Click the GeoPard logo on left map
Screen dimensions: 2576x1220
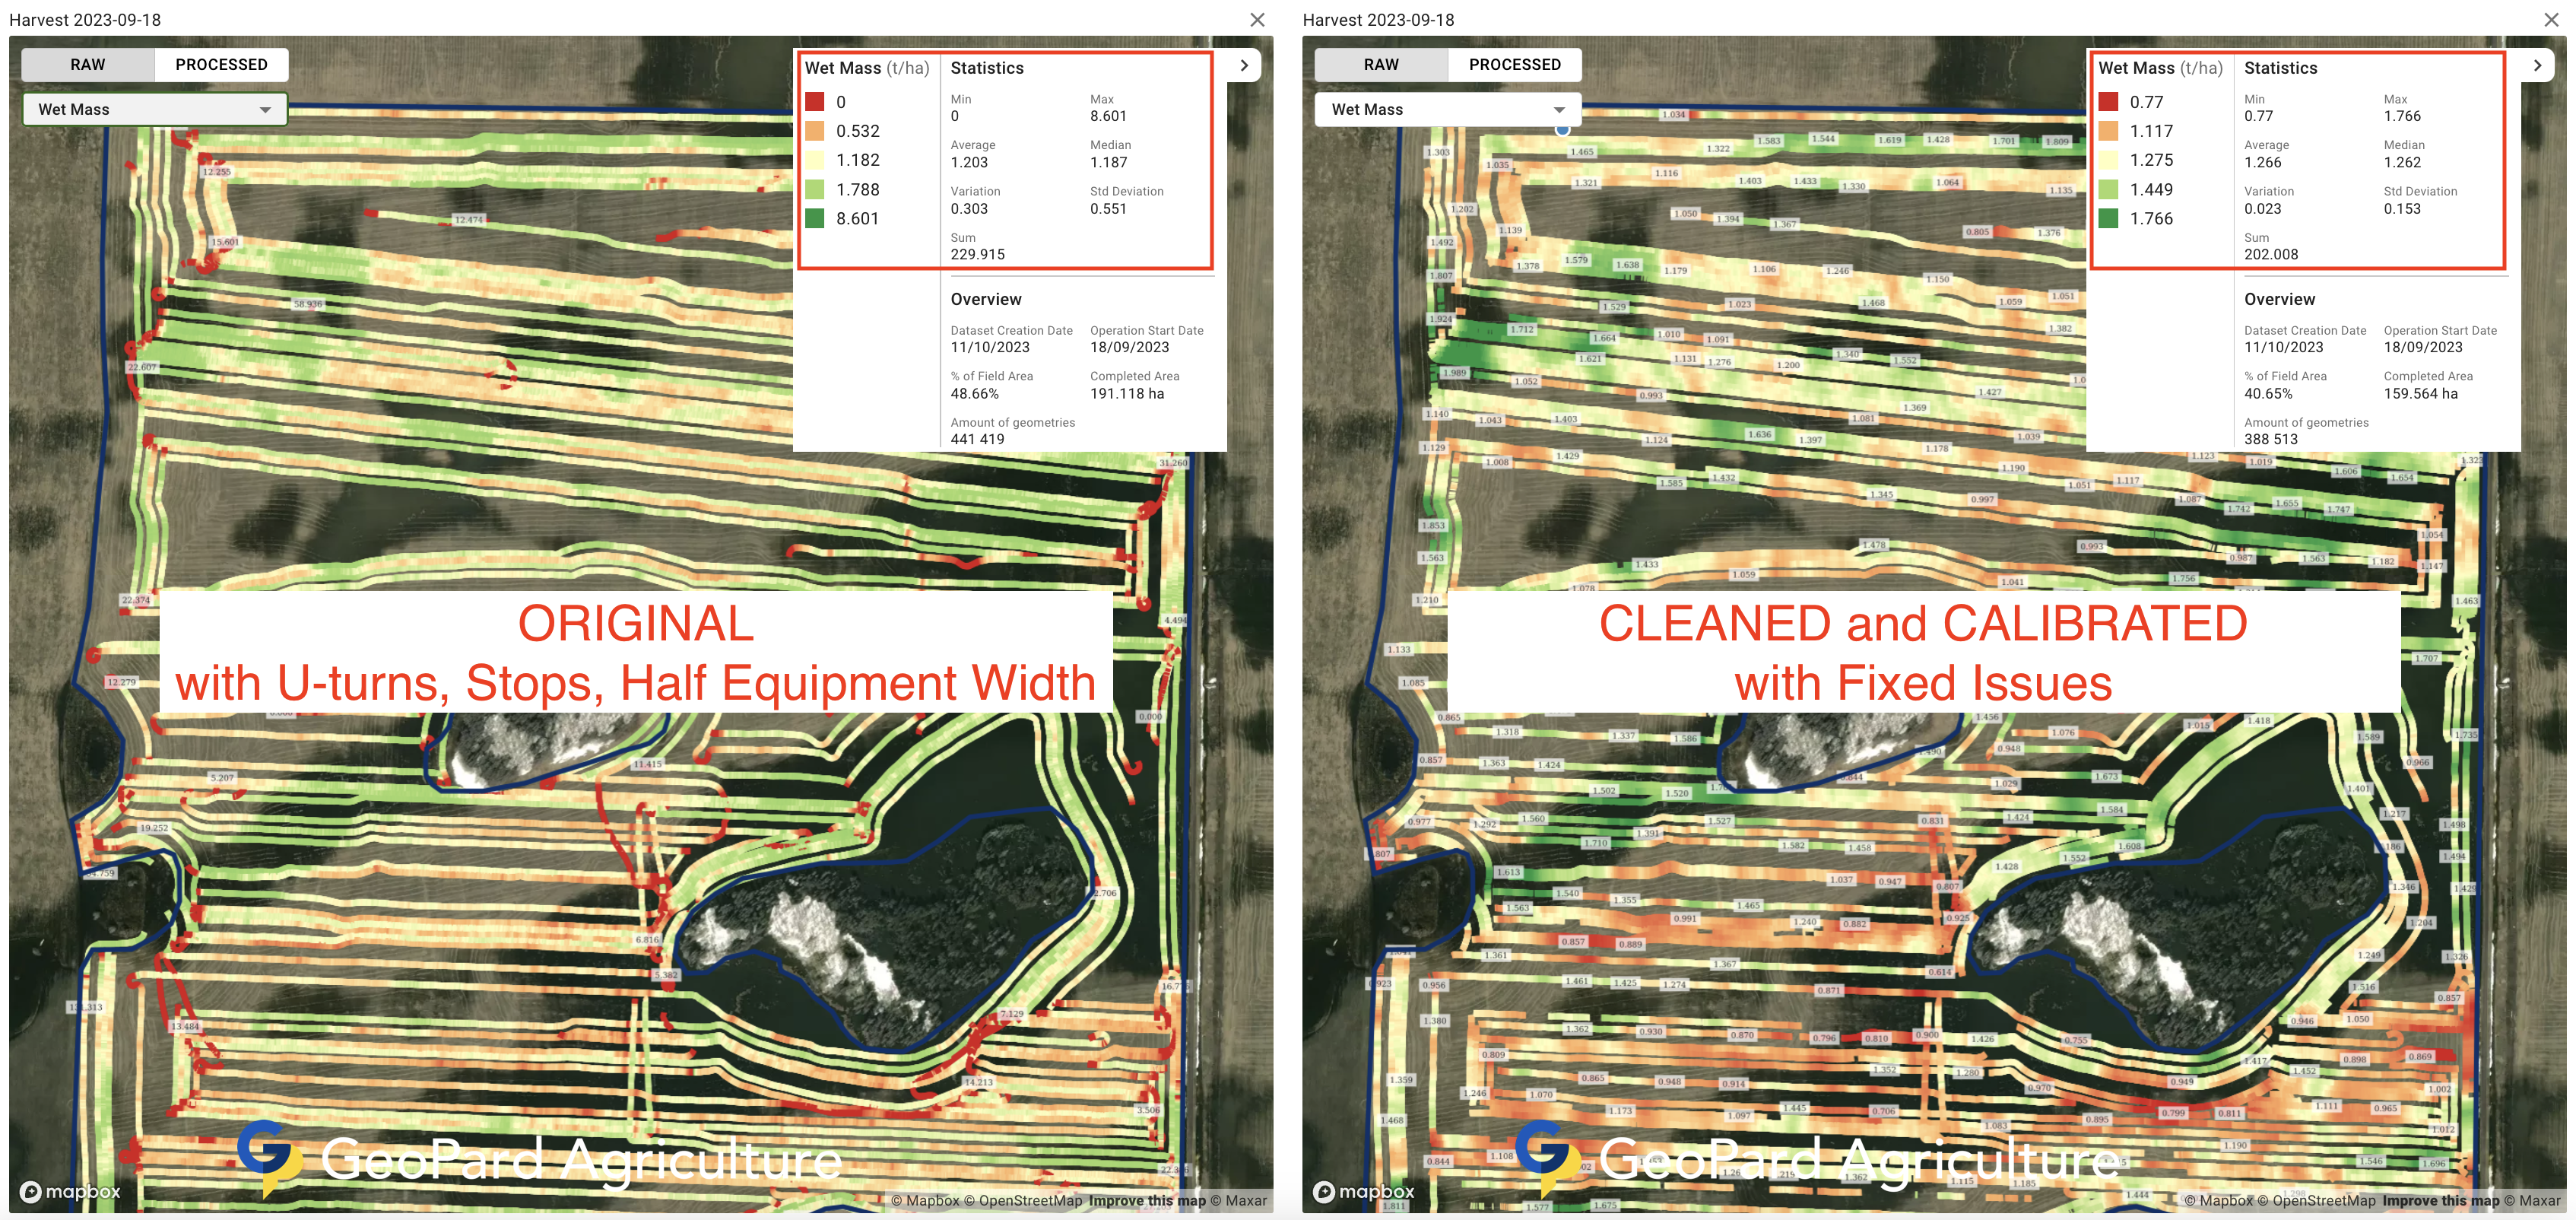[x=268, y=1157]
